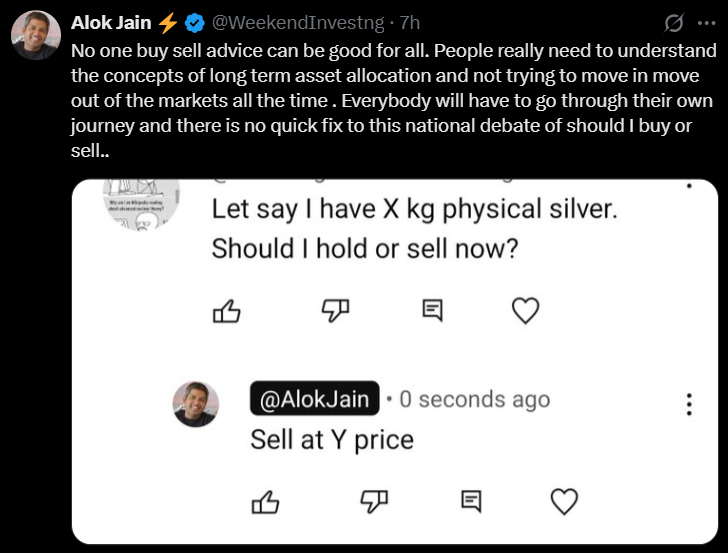Click Alok Jain's avatar in the reply
Image resolution: width=728 pixels, height=553 pixels.
(195, 403)
